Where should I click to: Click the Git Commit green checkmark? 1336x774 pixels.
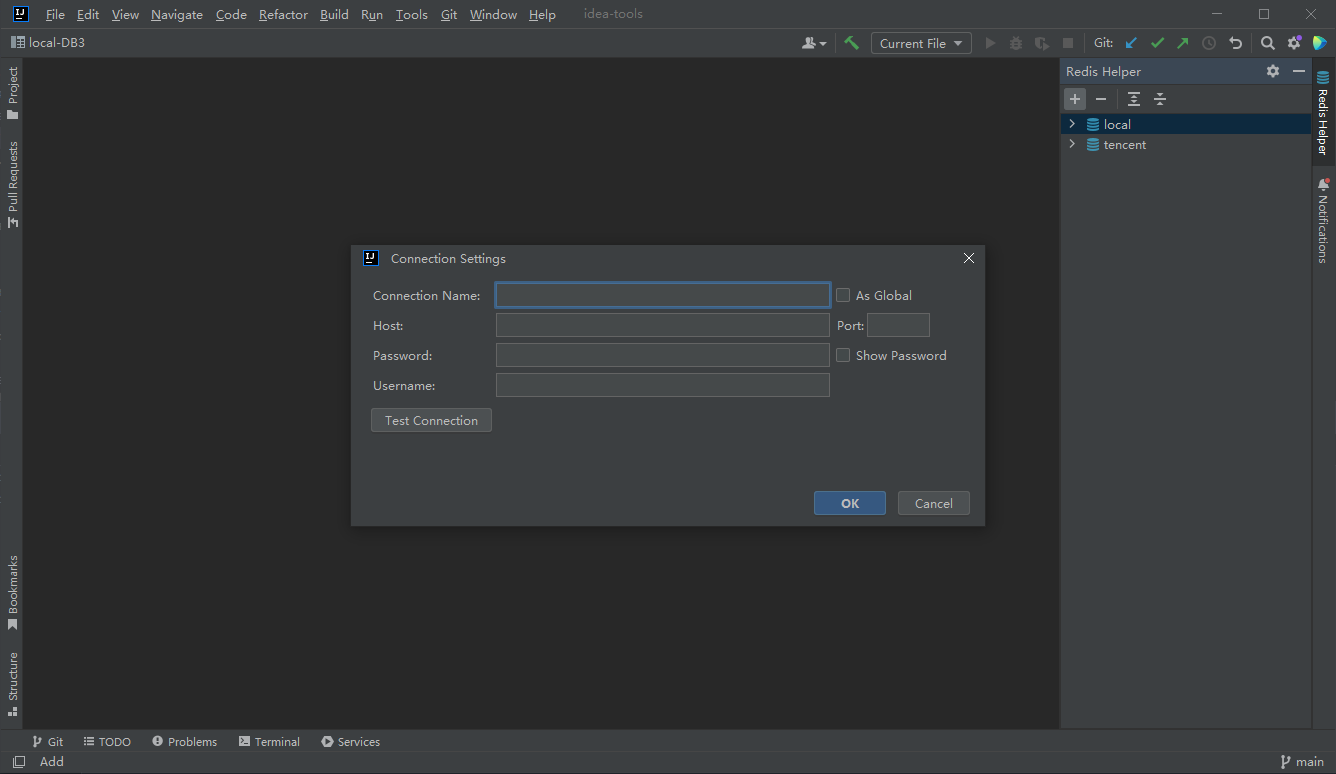point(1157,43)
